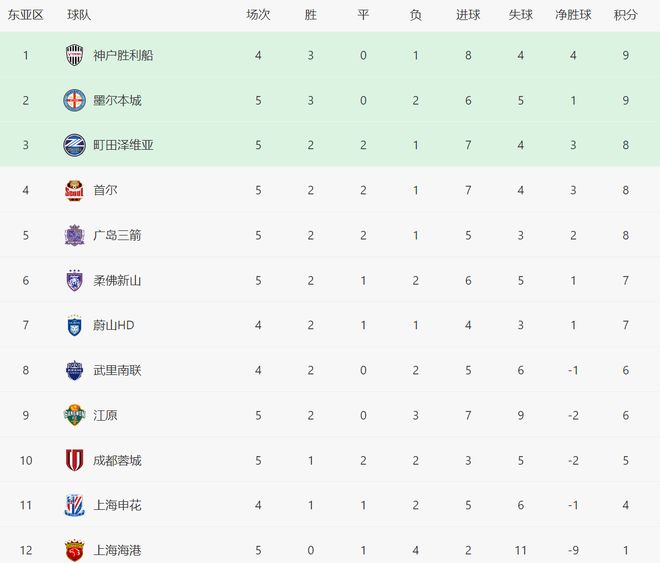
Task: Open the 上海海港 team link
Action: click(x=116, y=550)
